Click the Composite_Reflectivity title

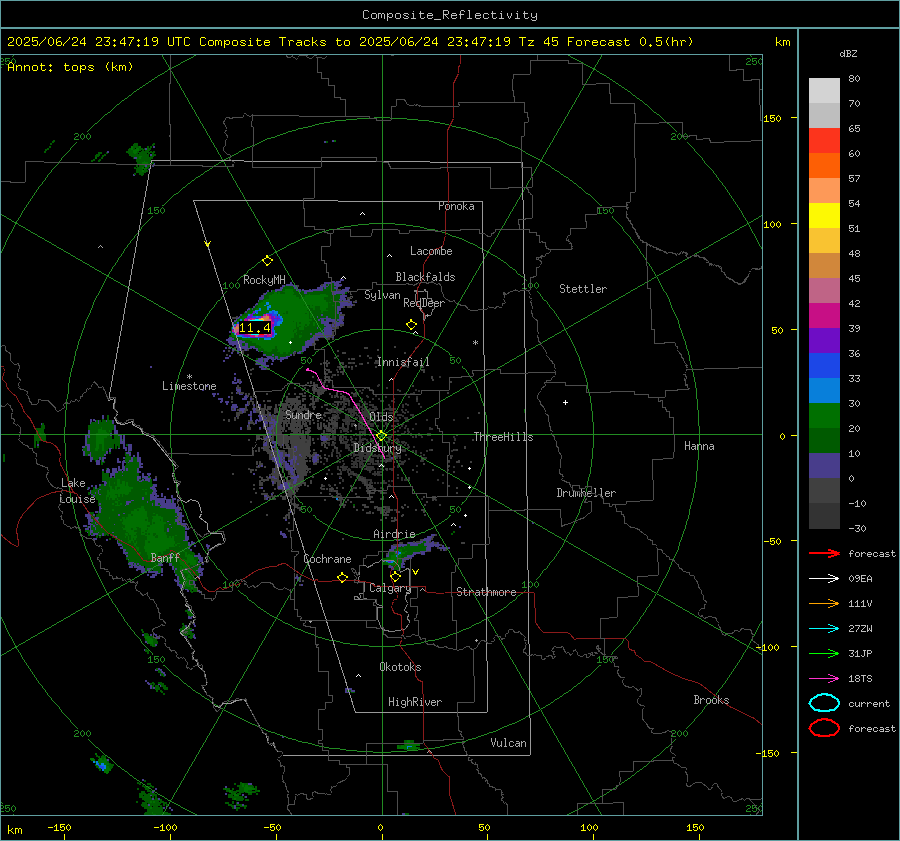click(x=449, y=15)
